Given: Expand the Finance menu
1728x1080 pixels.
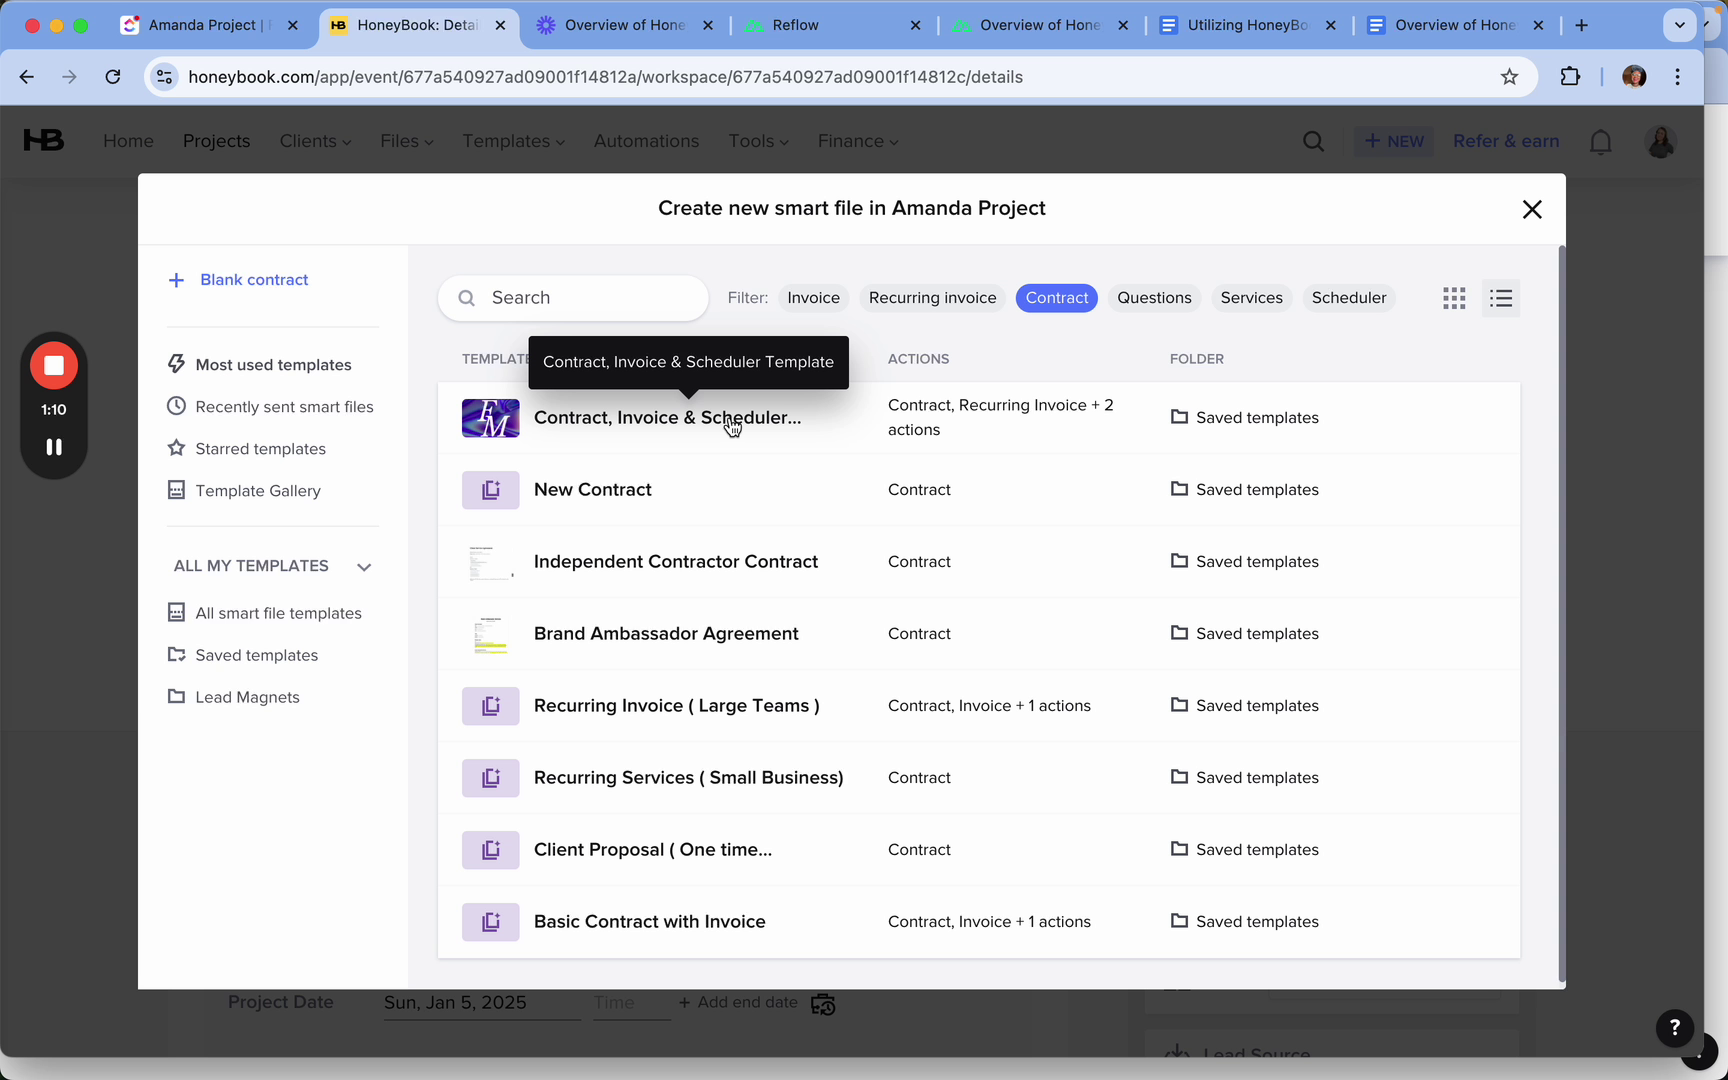Looking at the screenshot, I should pyautogui.click(x=857, y=141).
